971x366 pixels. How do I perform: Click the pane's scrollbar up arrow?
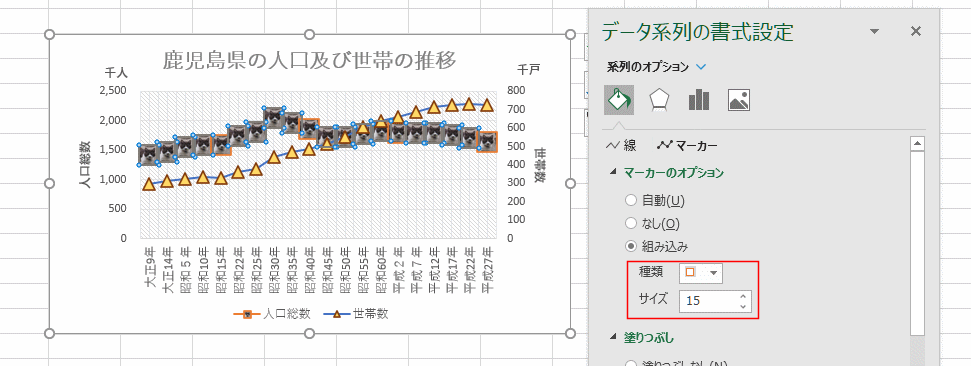tap(918, 144)
